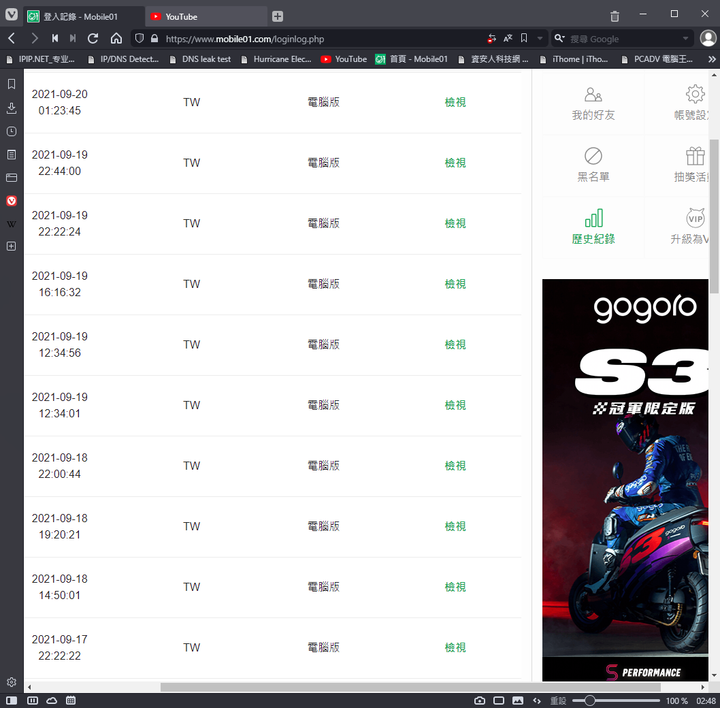Go forward to the next page
Image resolution: width=720 pixels, height=708 pixels.
[x=34, y=39]
